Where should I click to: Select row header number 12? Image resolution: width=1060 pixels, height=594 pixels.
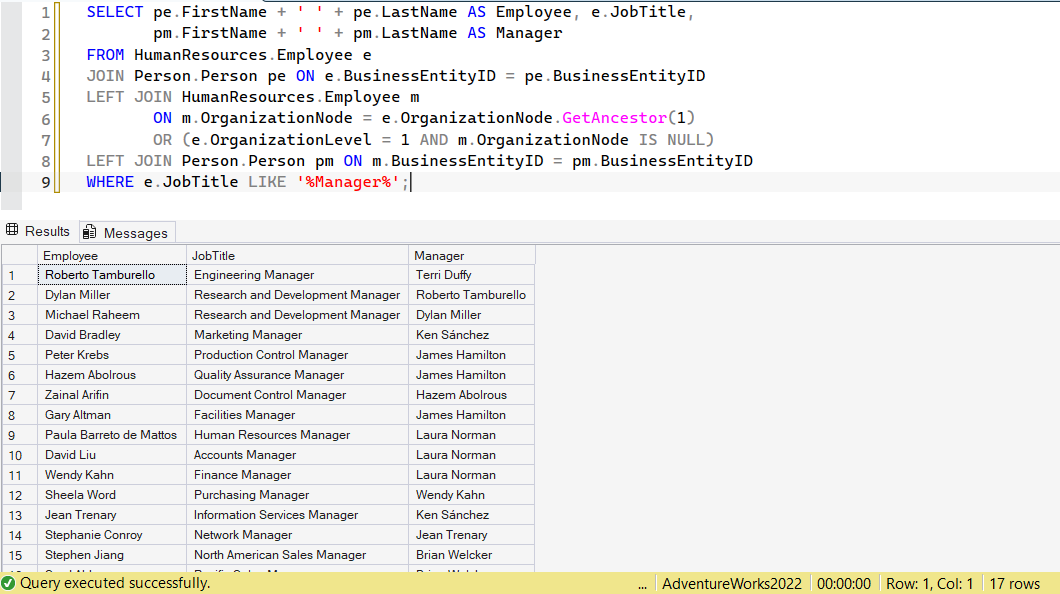(x=20, y=495)
